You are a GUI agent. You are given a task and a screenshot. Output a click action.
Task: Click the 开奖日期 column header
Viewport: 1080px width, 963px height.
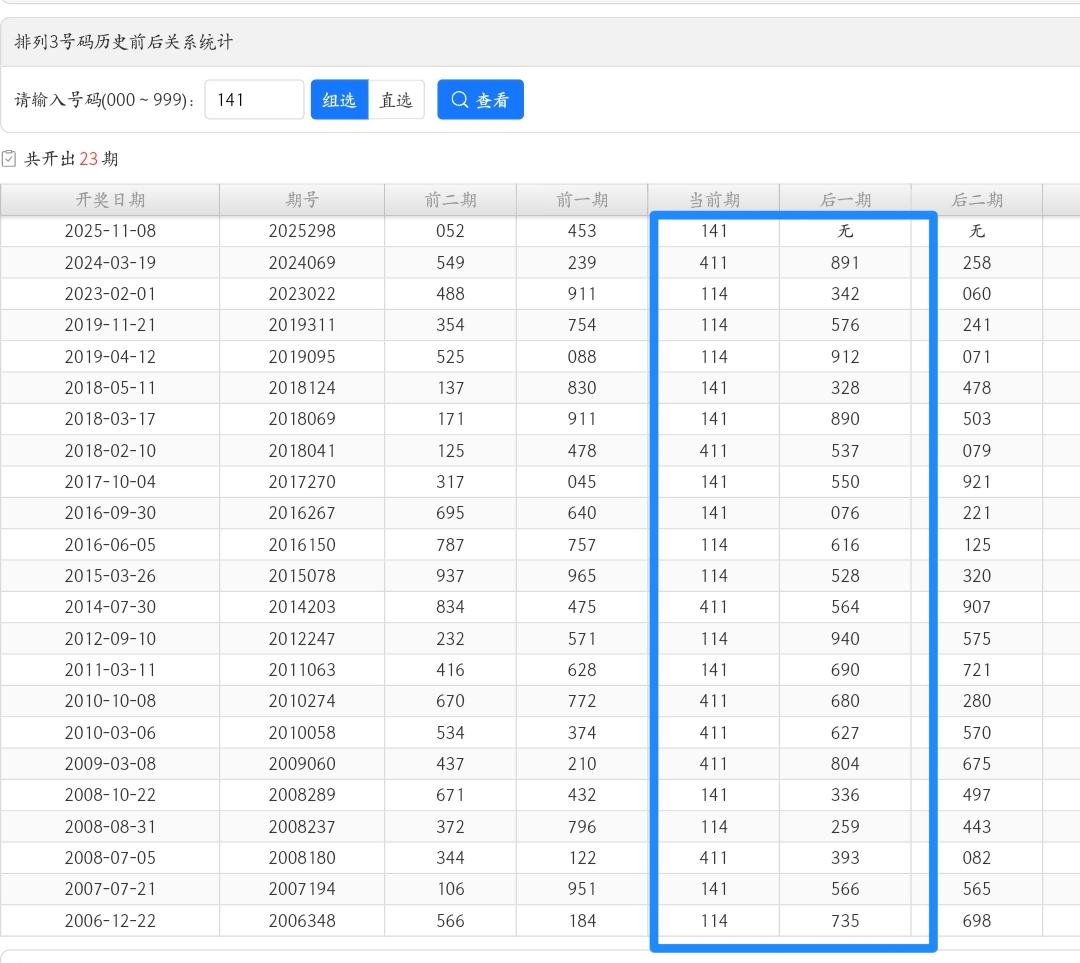point(110,200)
